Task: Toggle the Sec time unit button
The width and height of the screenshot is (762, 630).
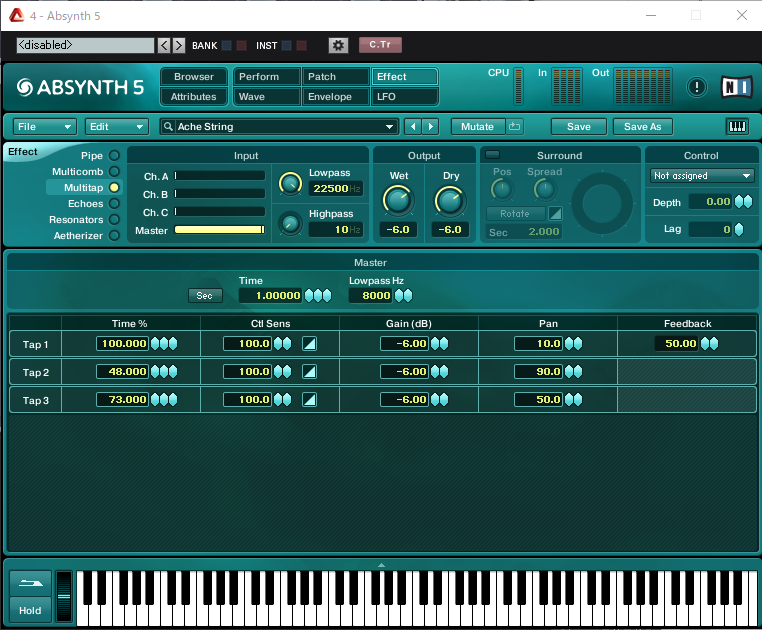Action: [205, 296]
